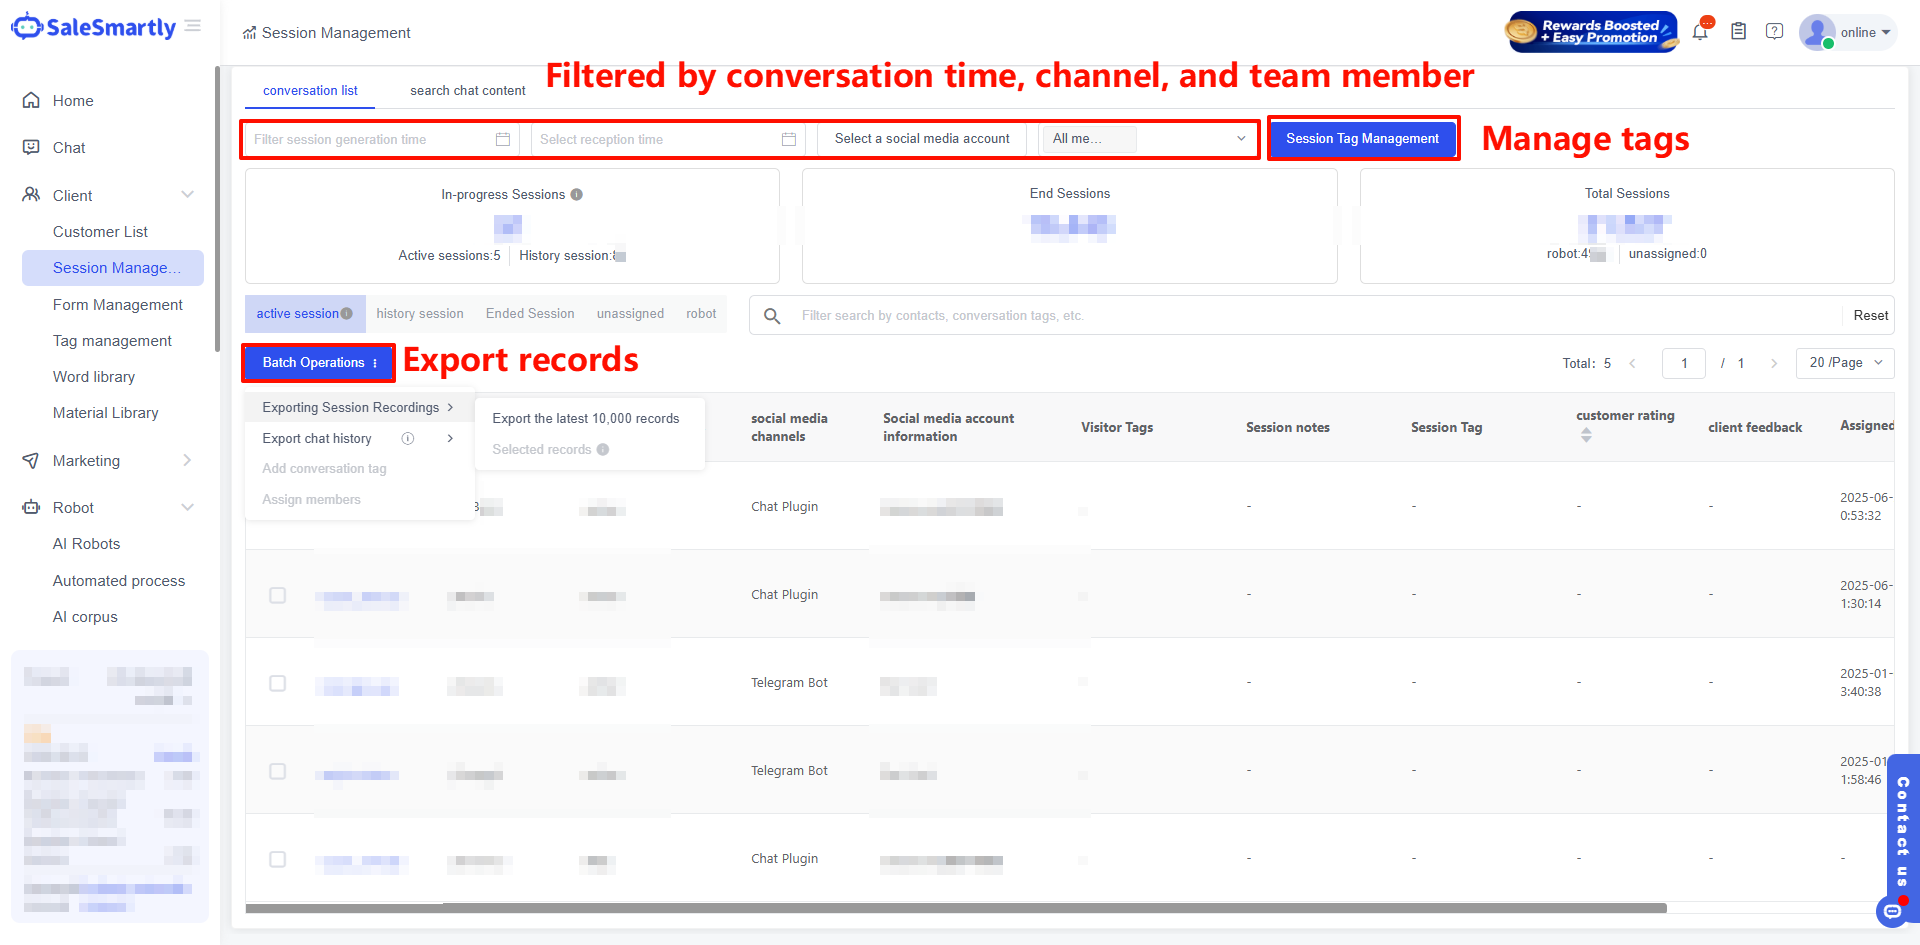The width and height of the screenshot is (1920, 945).
Task: Click the Reset link above the table
Action: point(1869,315)
